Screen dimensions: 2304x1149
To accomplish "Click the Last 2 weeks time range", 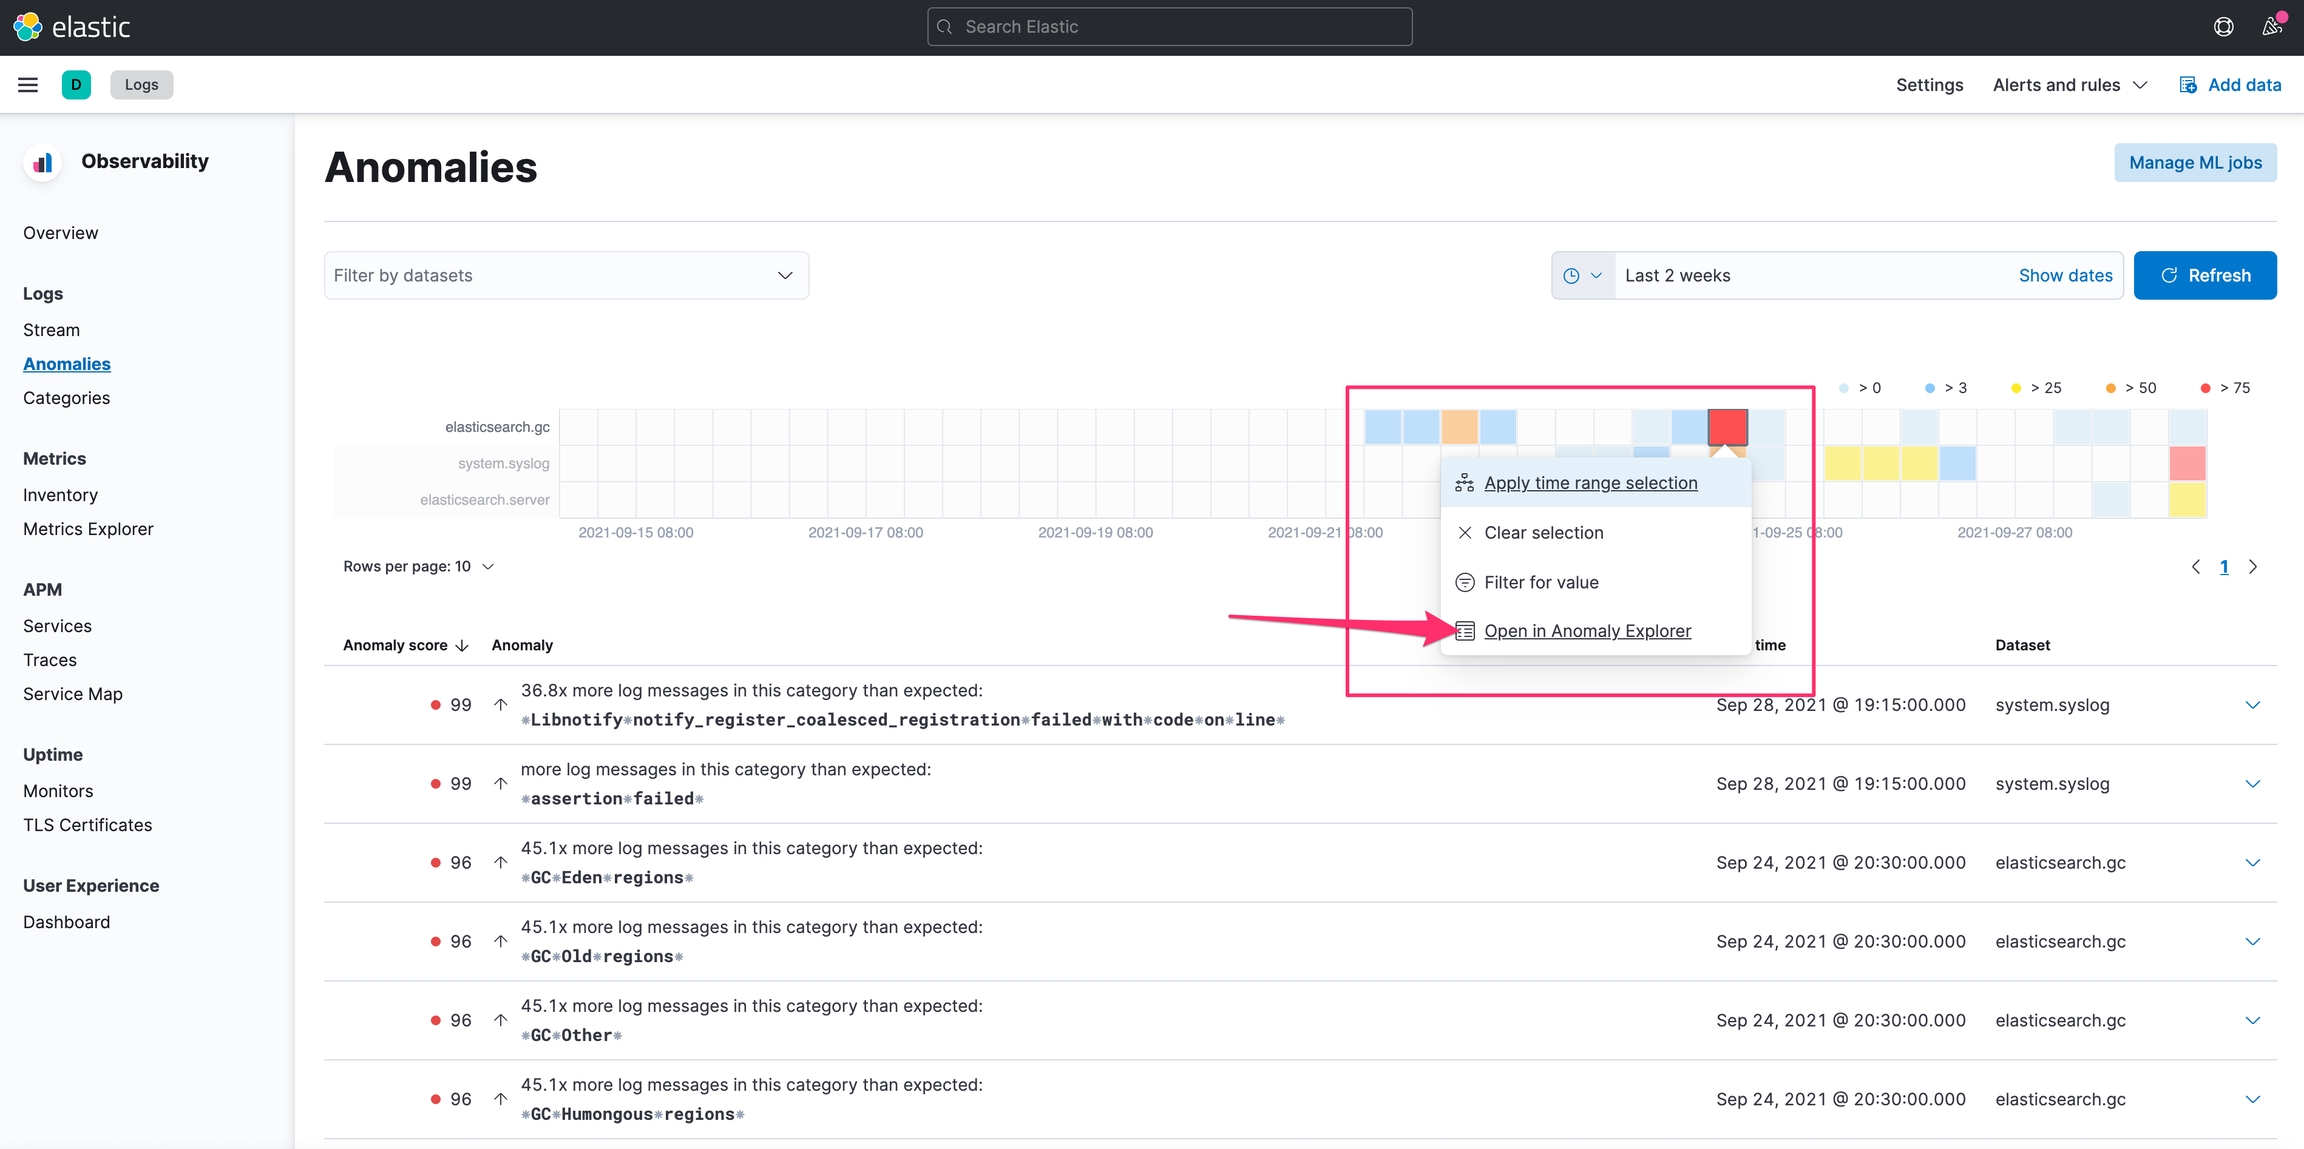I will [1677, 276].
